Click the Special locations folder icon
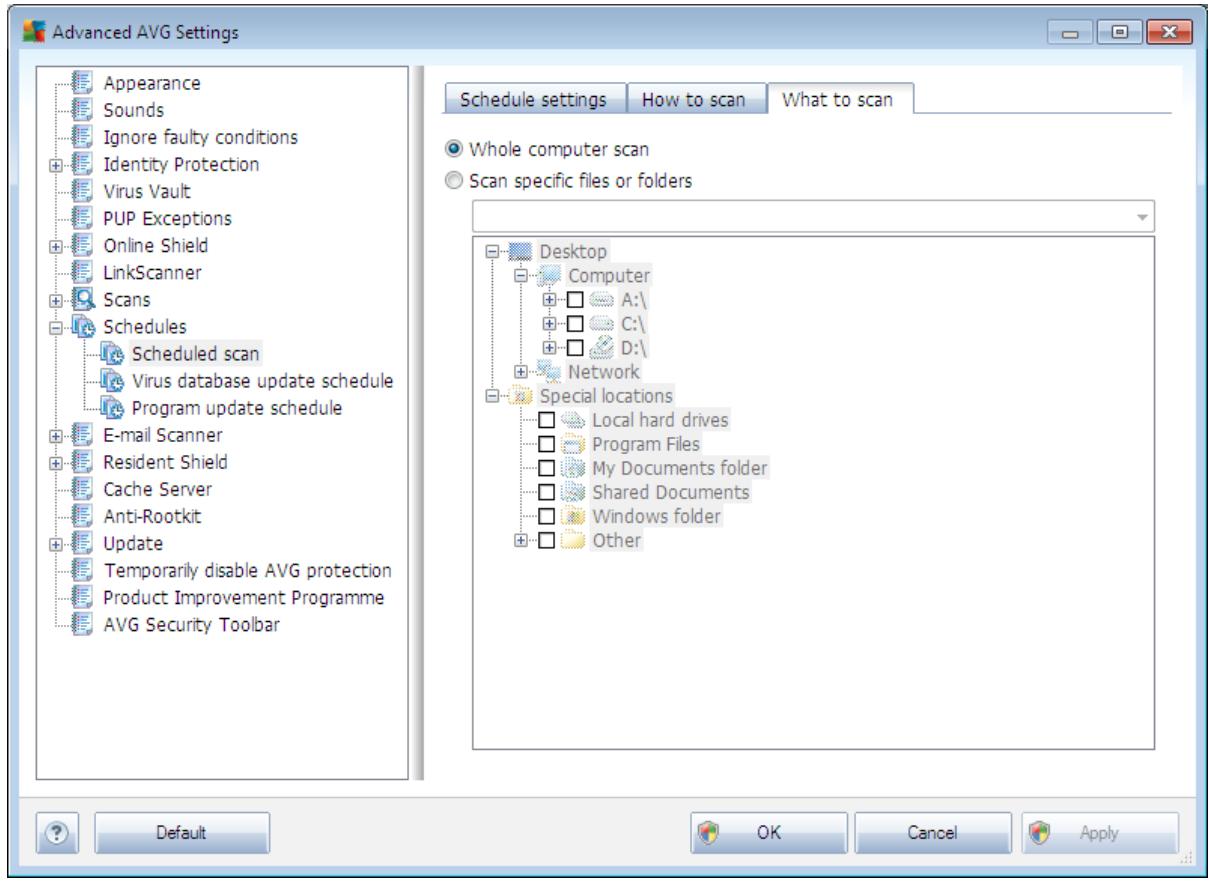 coord(519,396)
